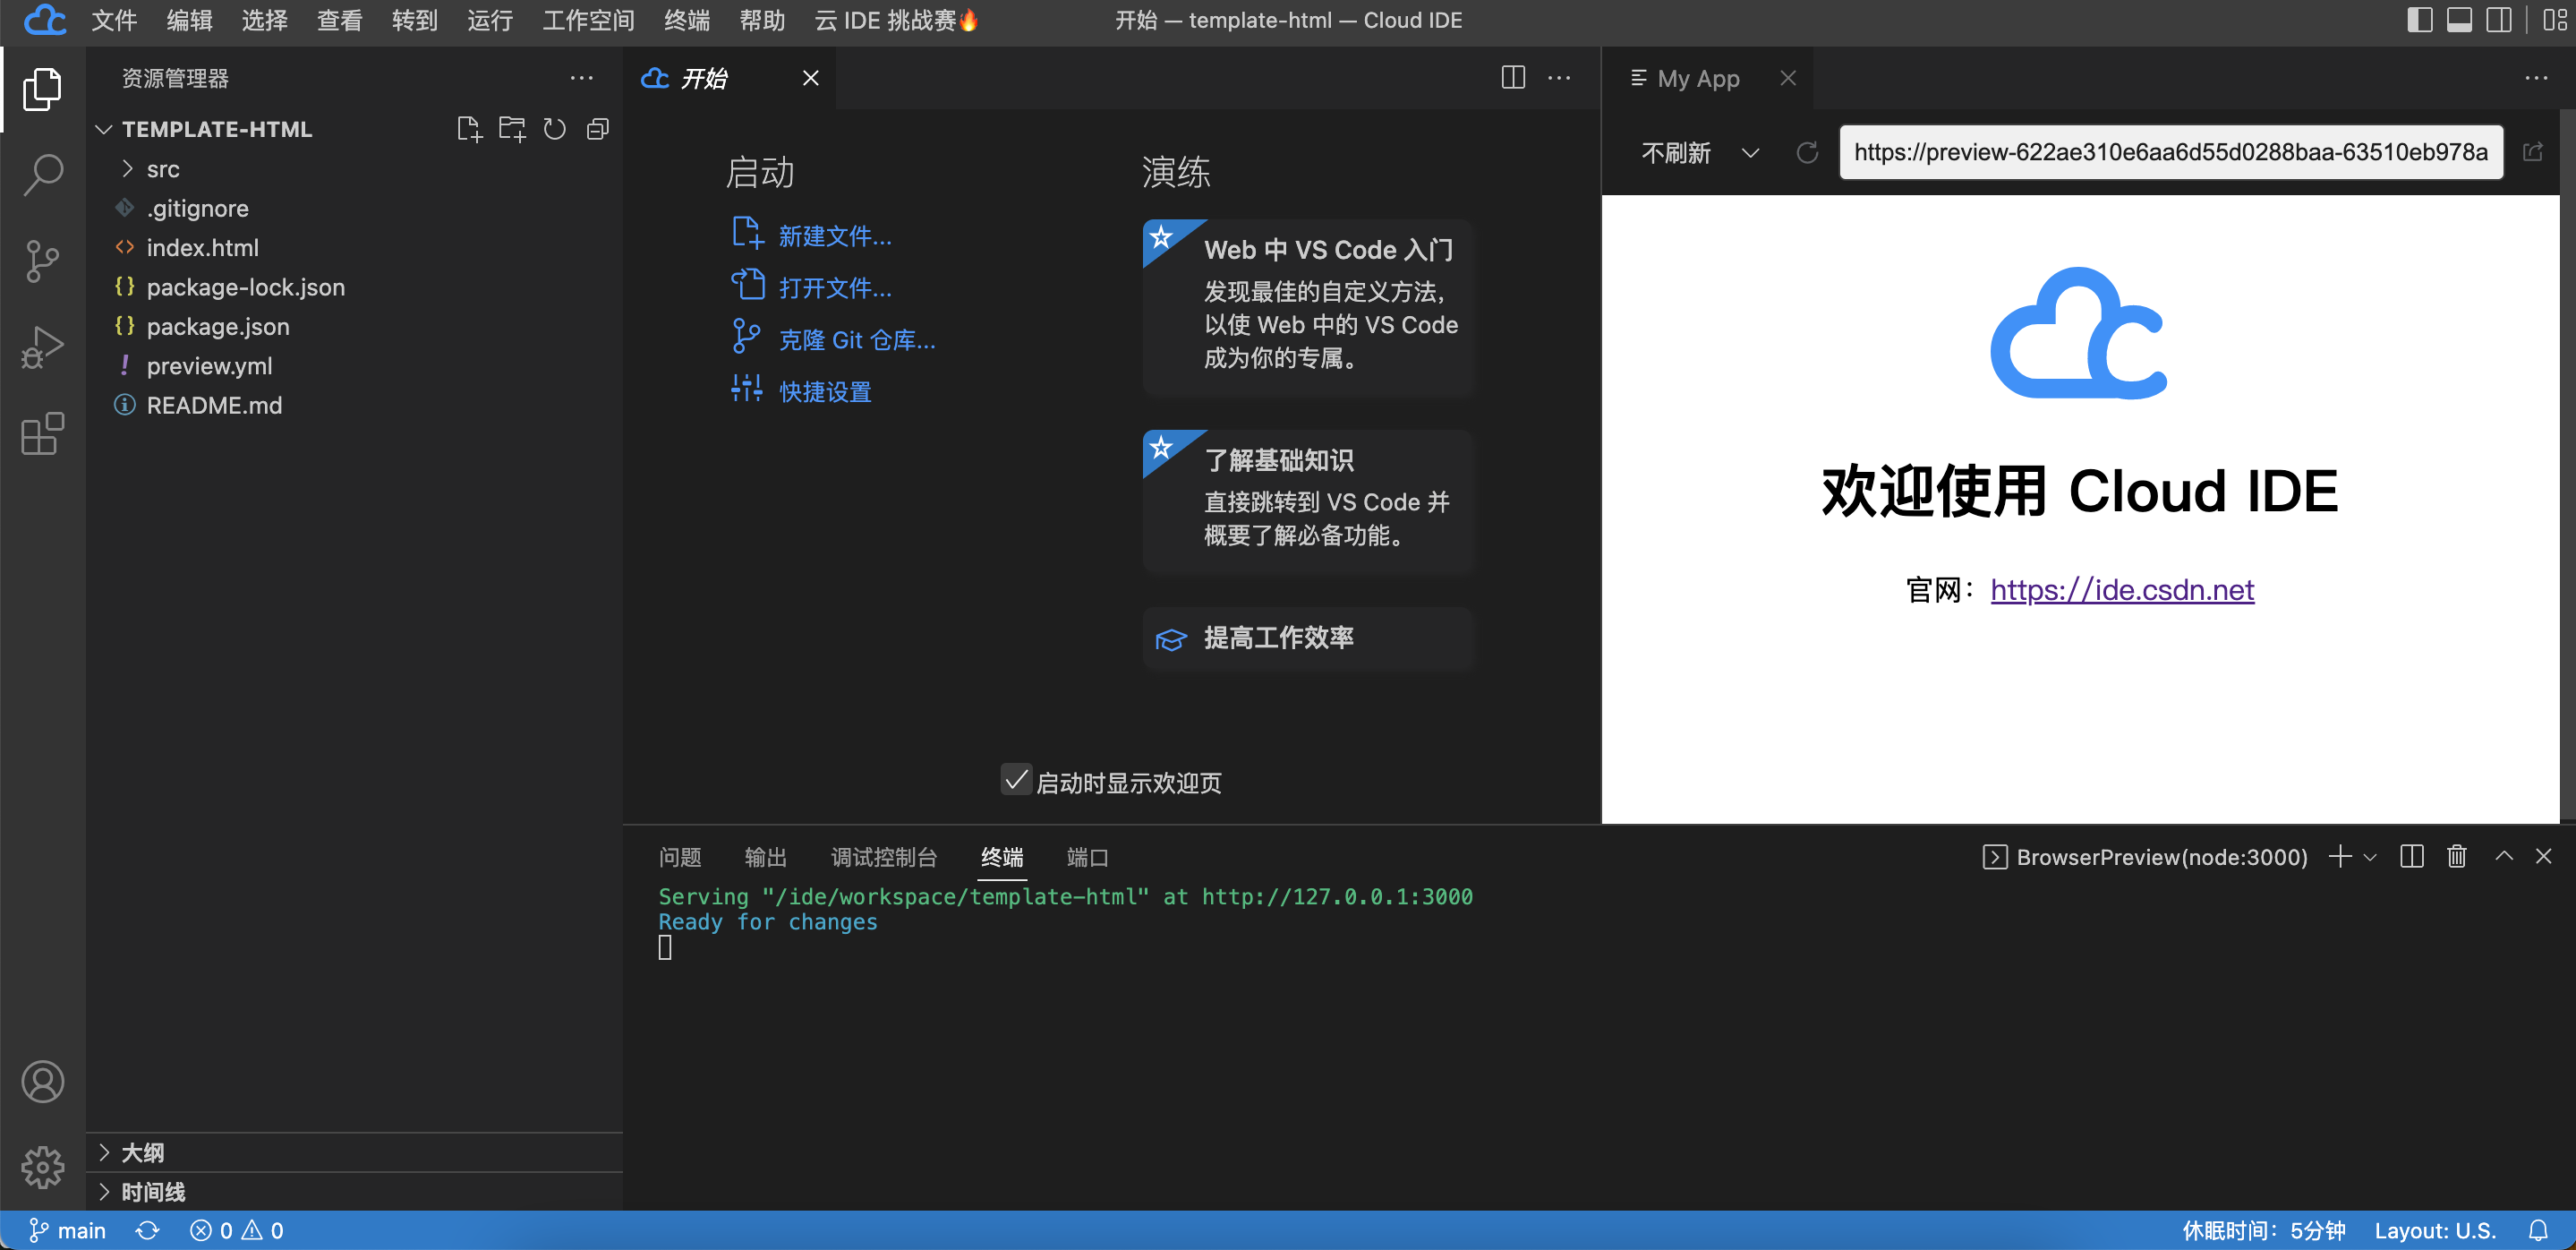
Task: Open more actions for My App preview
Action: tap(2536, 78)
